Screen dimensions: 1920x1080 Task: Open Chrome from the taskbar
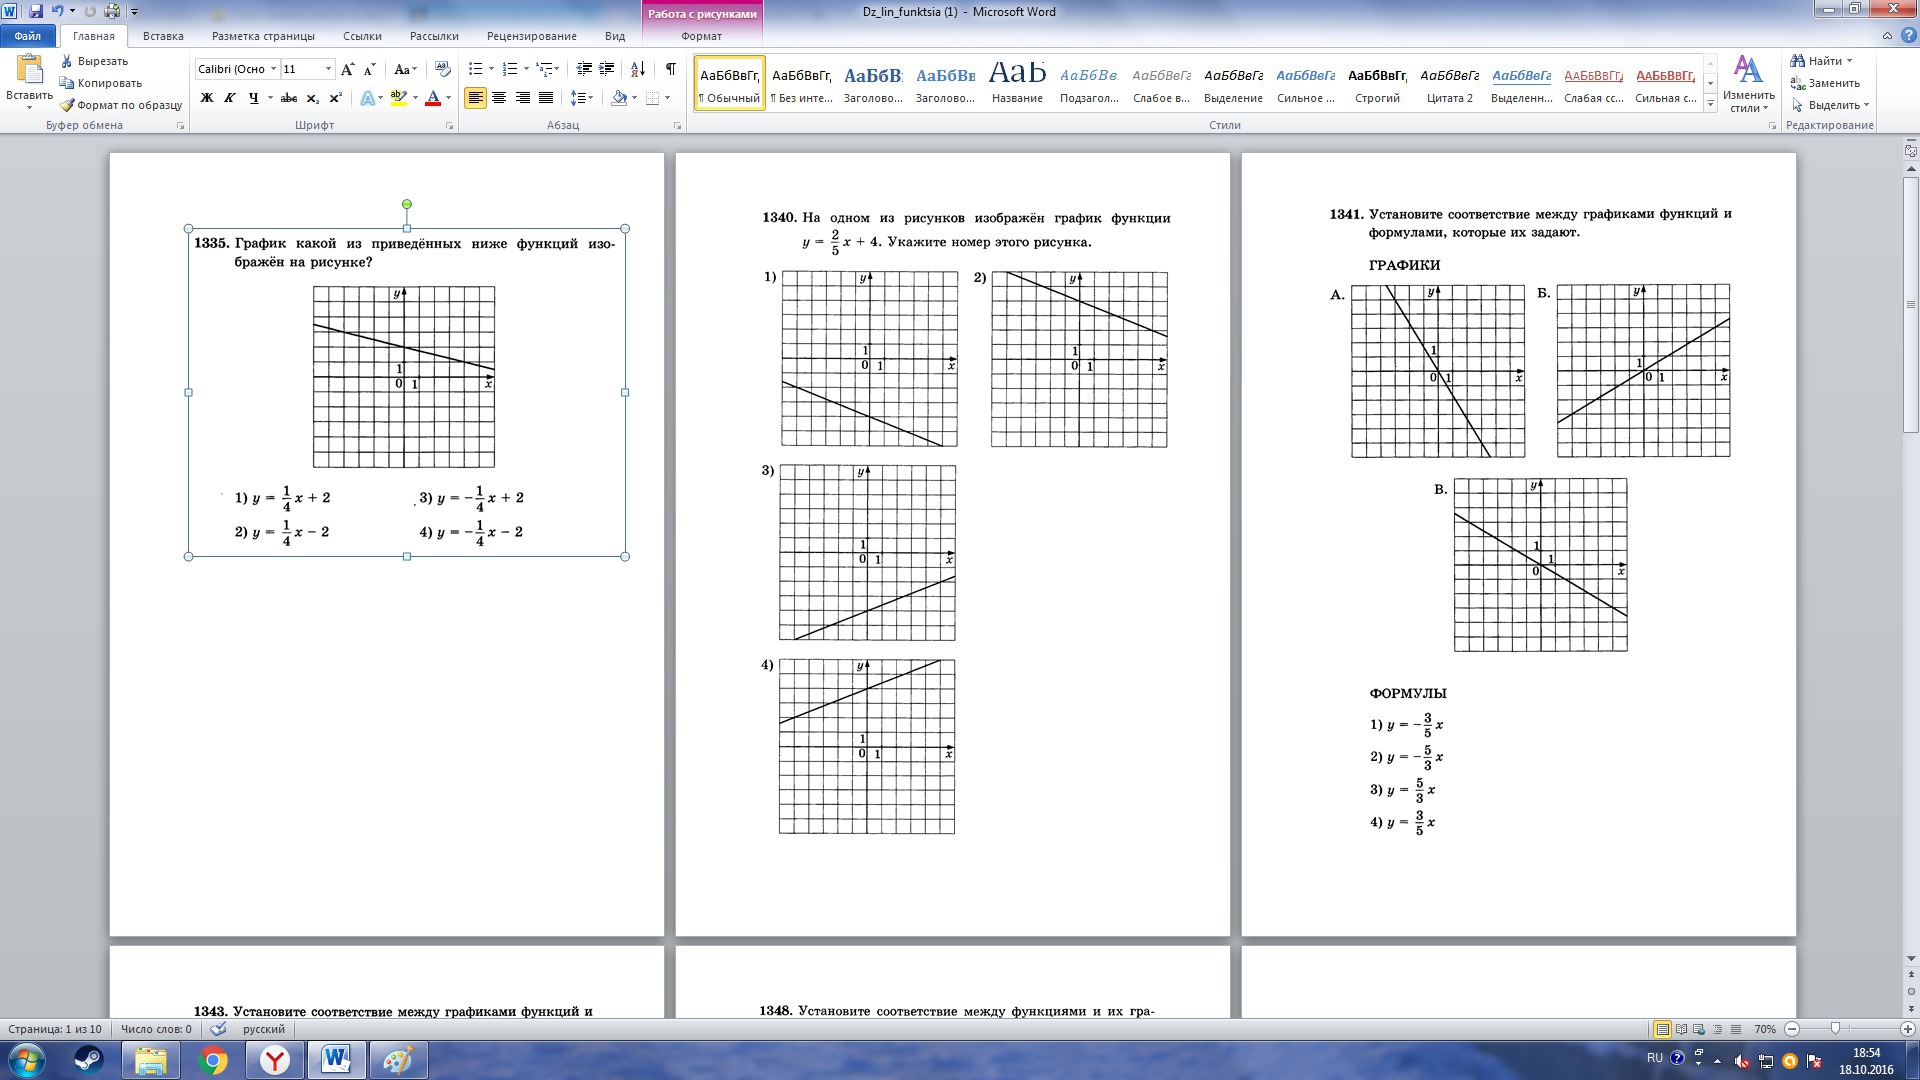[213, 1060]
